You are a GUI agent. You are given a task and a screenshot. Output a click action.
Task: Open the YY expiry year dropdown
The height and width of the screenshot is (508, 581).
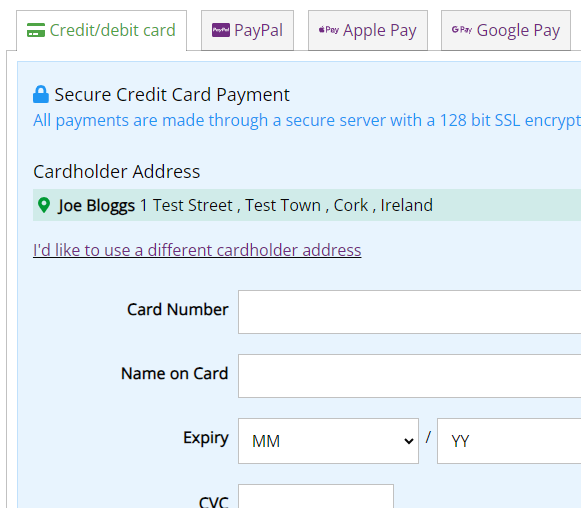click(509, 441)
